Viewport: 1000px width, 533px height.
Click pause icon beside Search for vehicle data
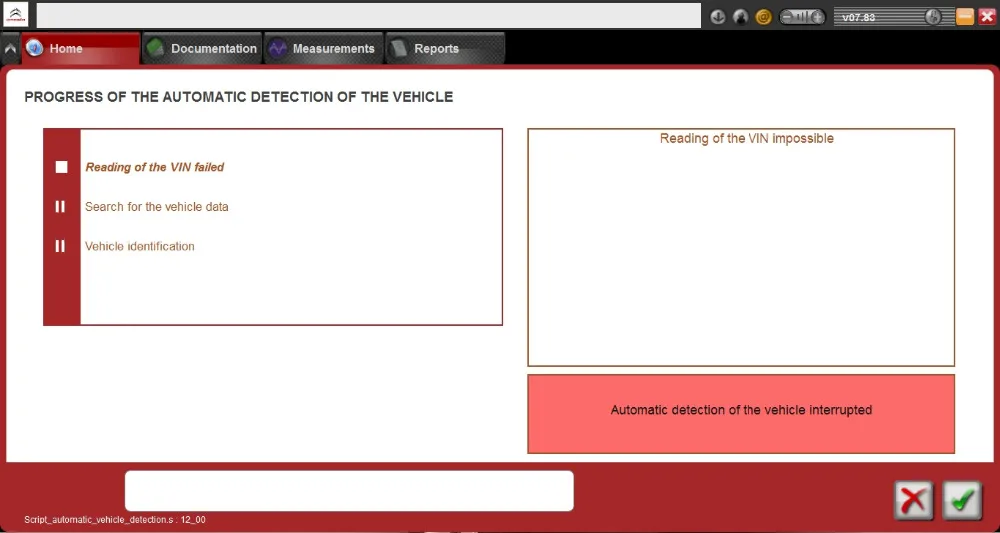tap(60, 207)
